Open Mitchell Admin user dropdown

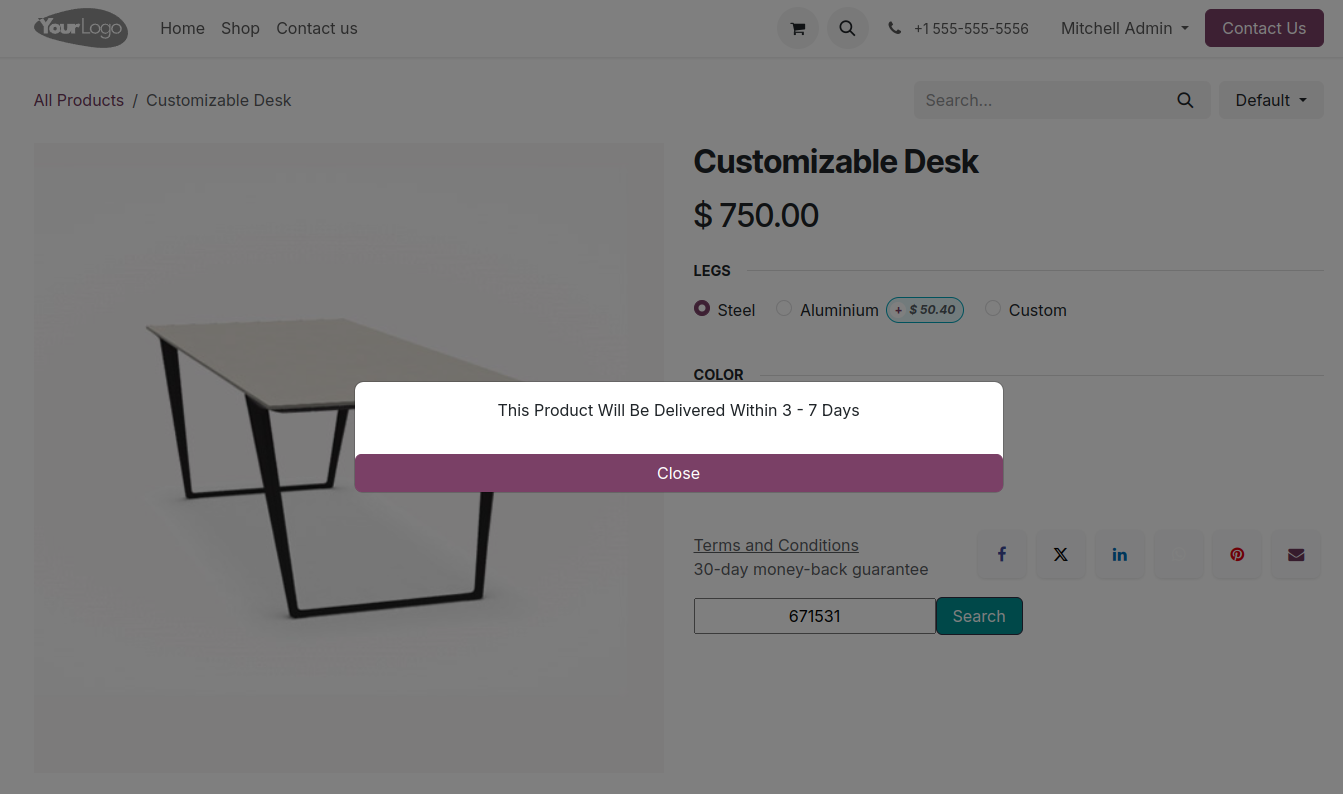point(1125,28)
